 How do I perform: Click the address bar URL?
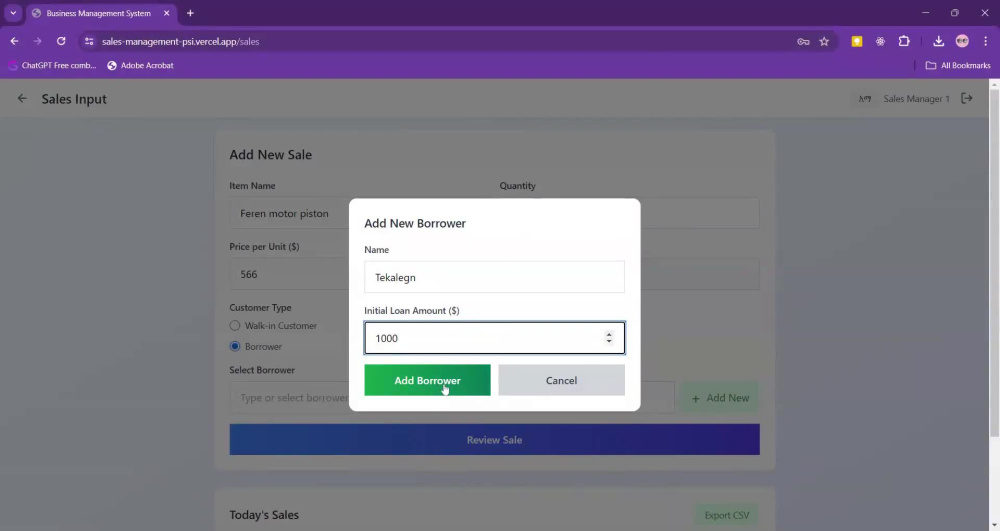[x=180, y=41]
